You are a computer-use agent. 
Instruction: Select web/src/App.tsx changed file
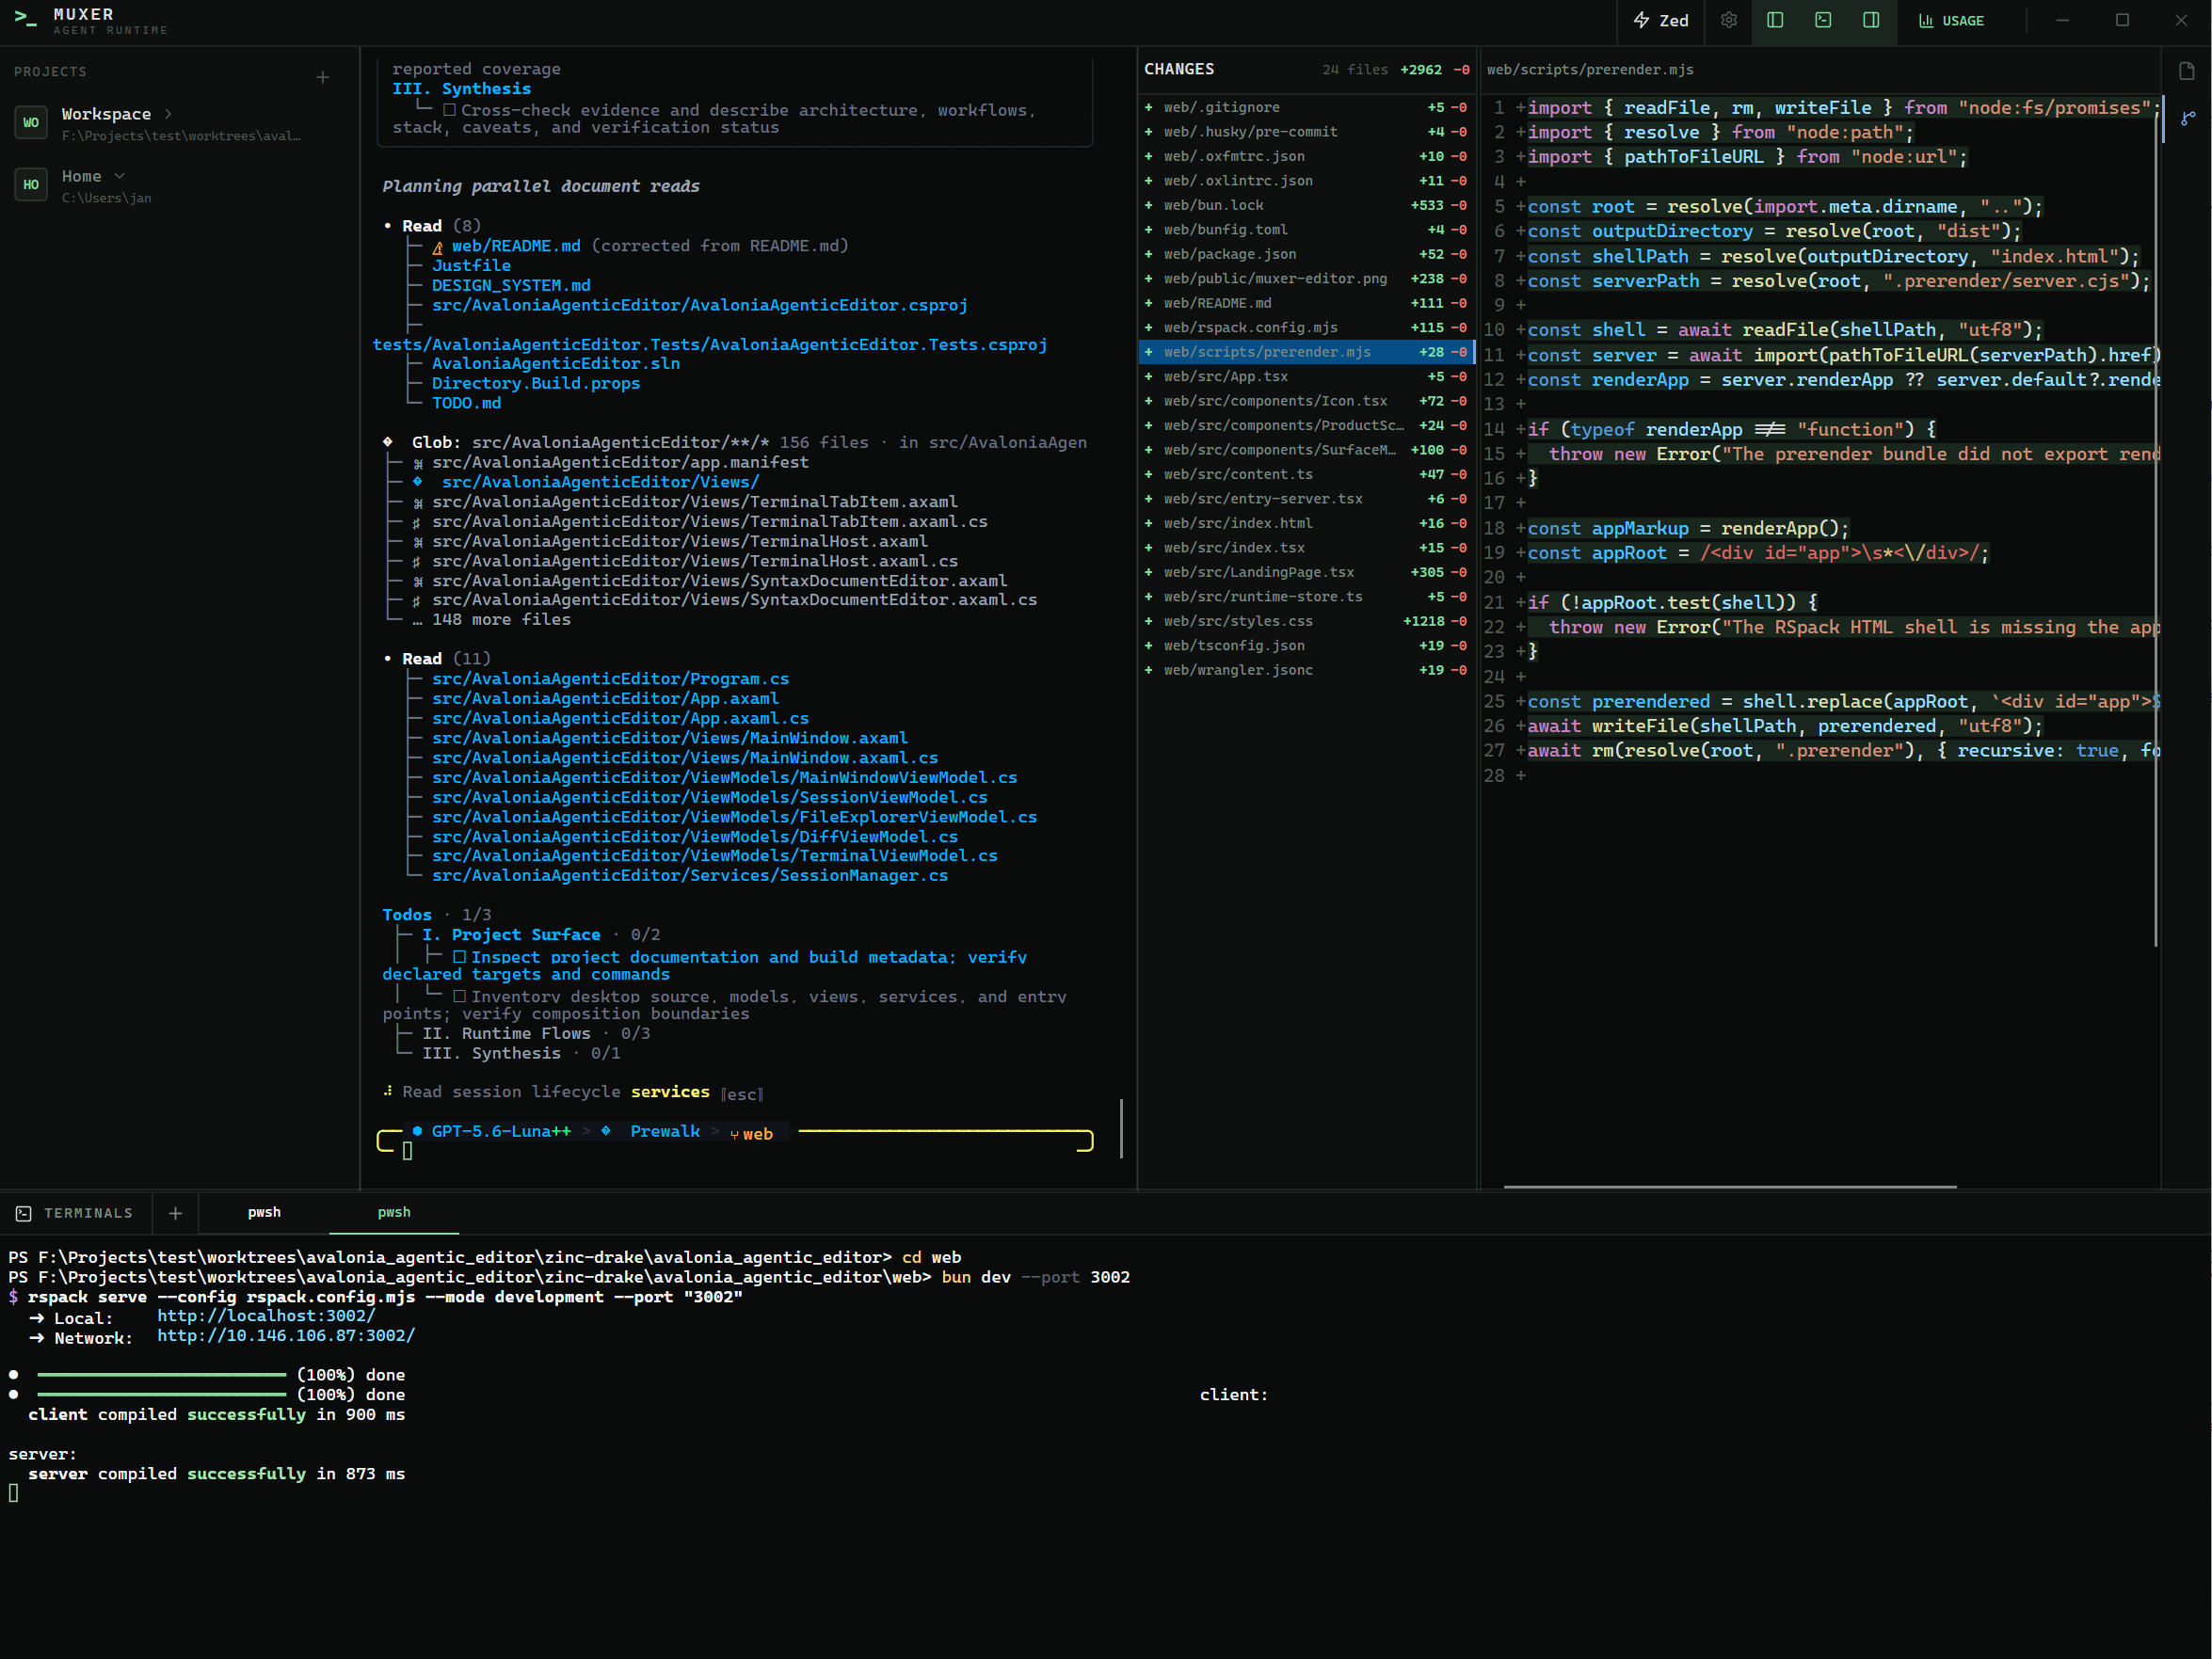1306,377
